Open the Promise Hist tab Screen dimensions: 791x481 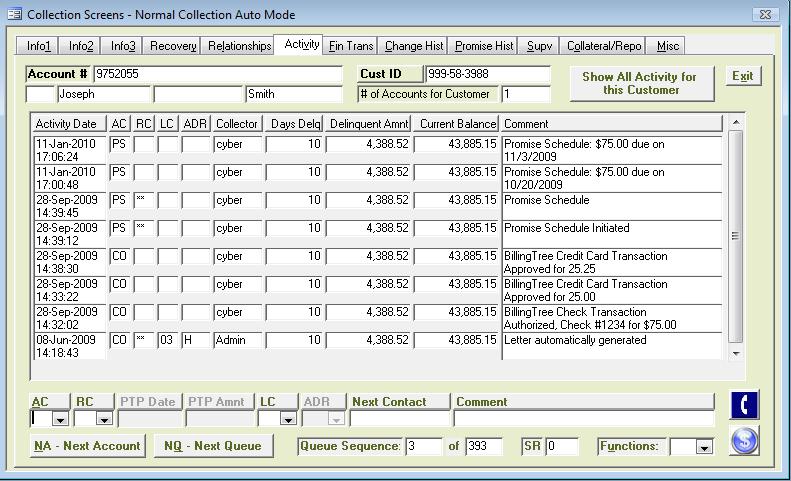point(484,46)
